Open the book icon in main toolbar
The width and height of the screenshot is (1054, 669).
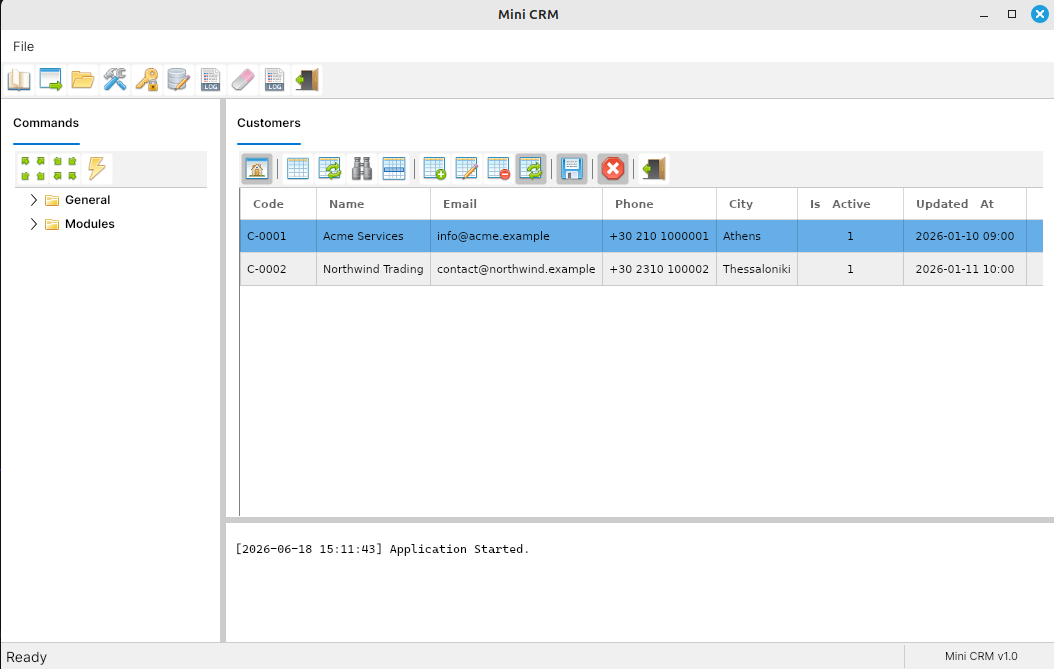pos(19,79)
